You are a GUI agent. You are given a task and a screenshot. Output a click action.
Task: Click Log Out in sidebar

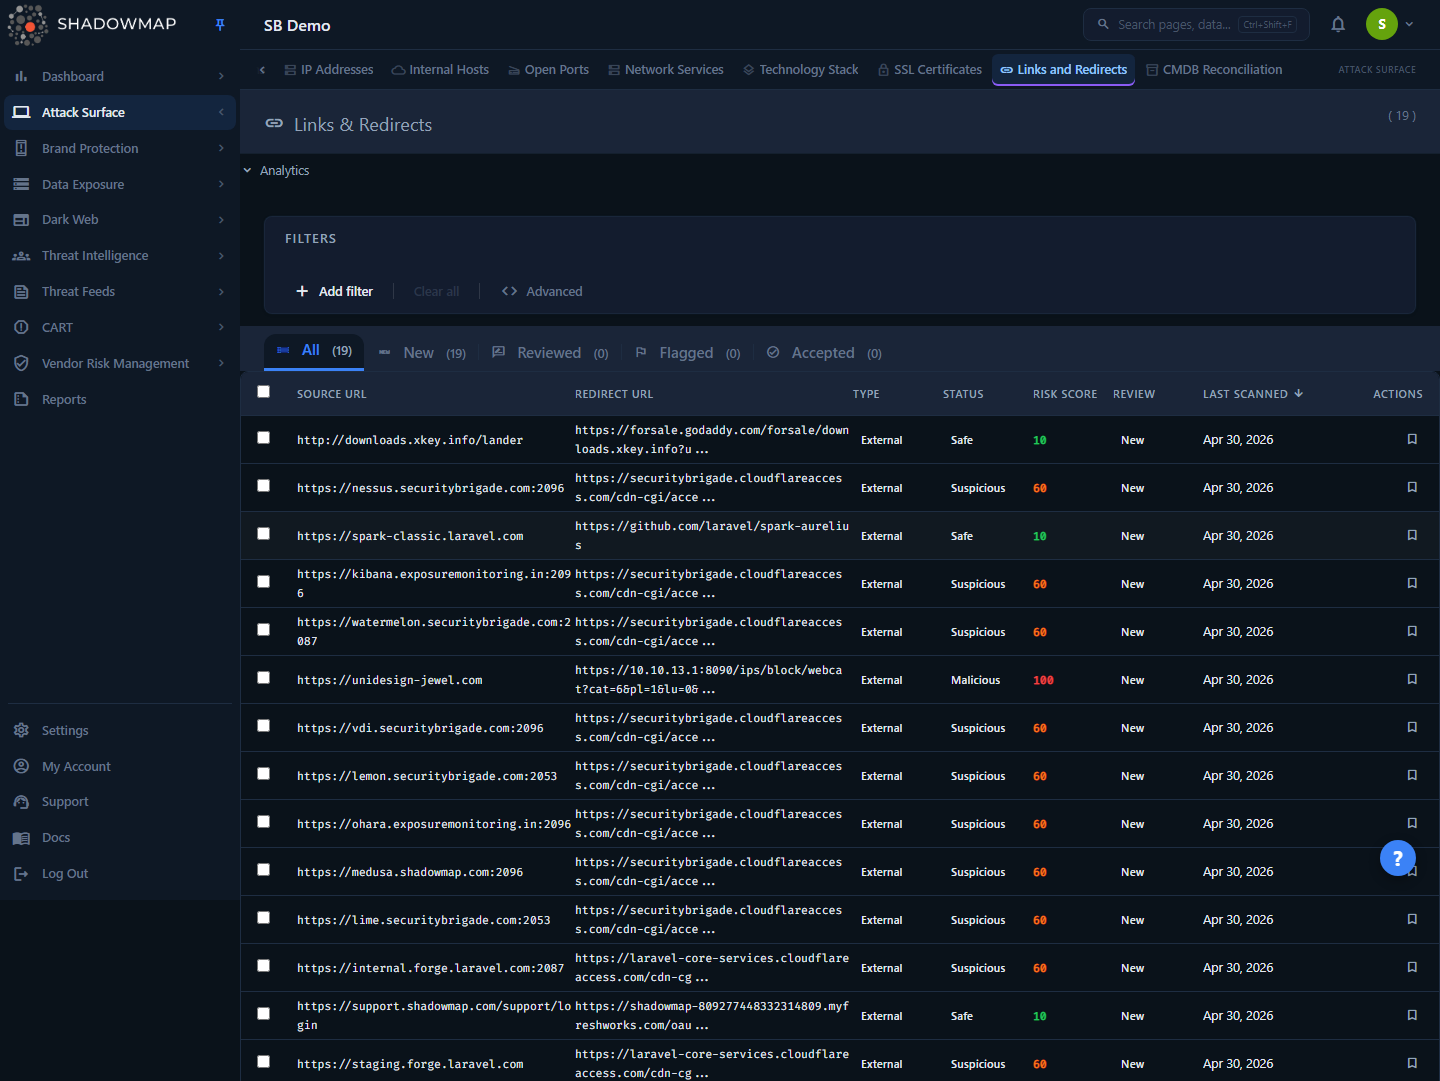pos(65,874)
